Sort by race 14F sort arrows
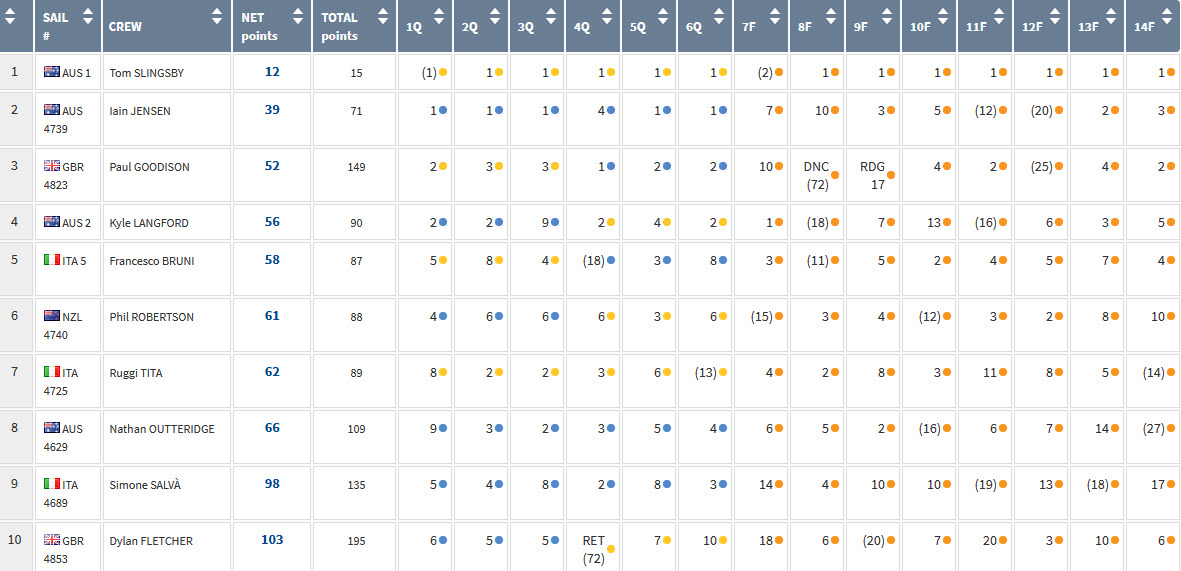The width and height of the screenshot is (1181, 571). (x=1167, y=16)
